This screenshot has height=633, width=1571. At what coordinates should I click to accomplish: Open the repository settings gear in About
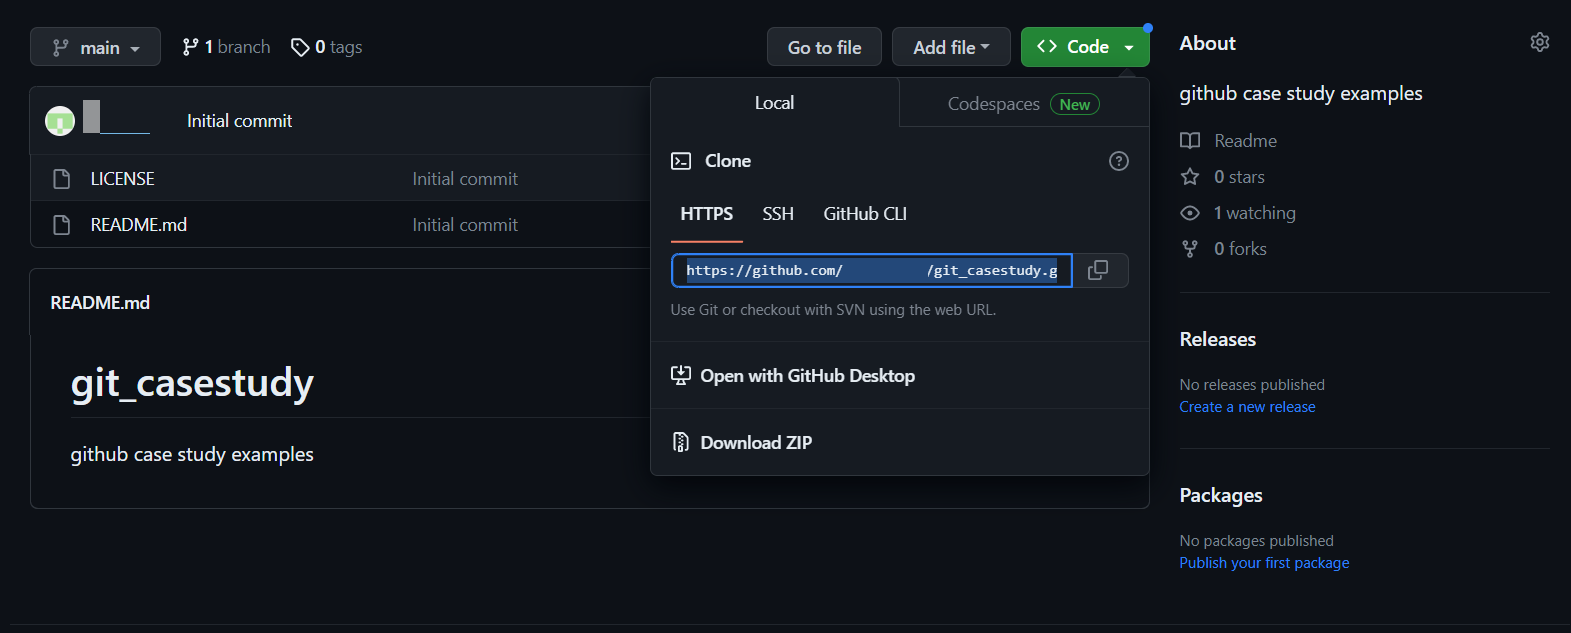(1540, 42)
